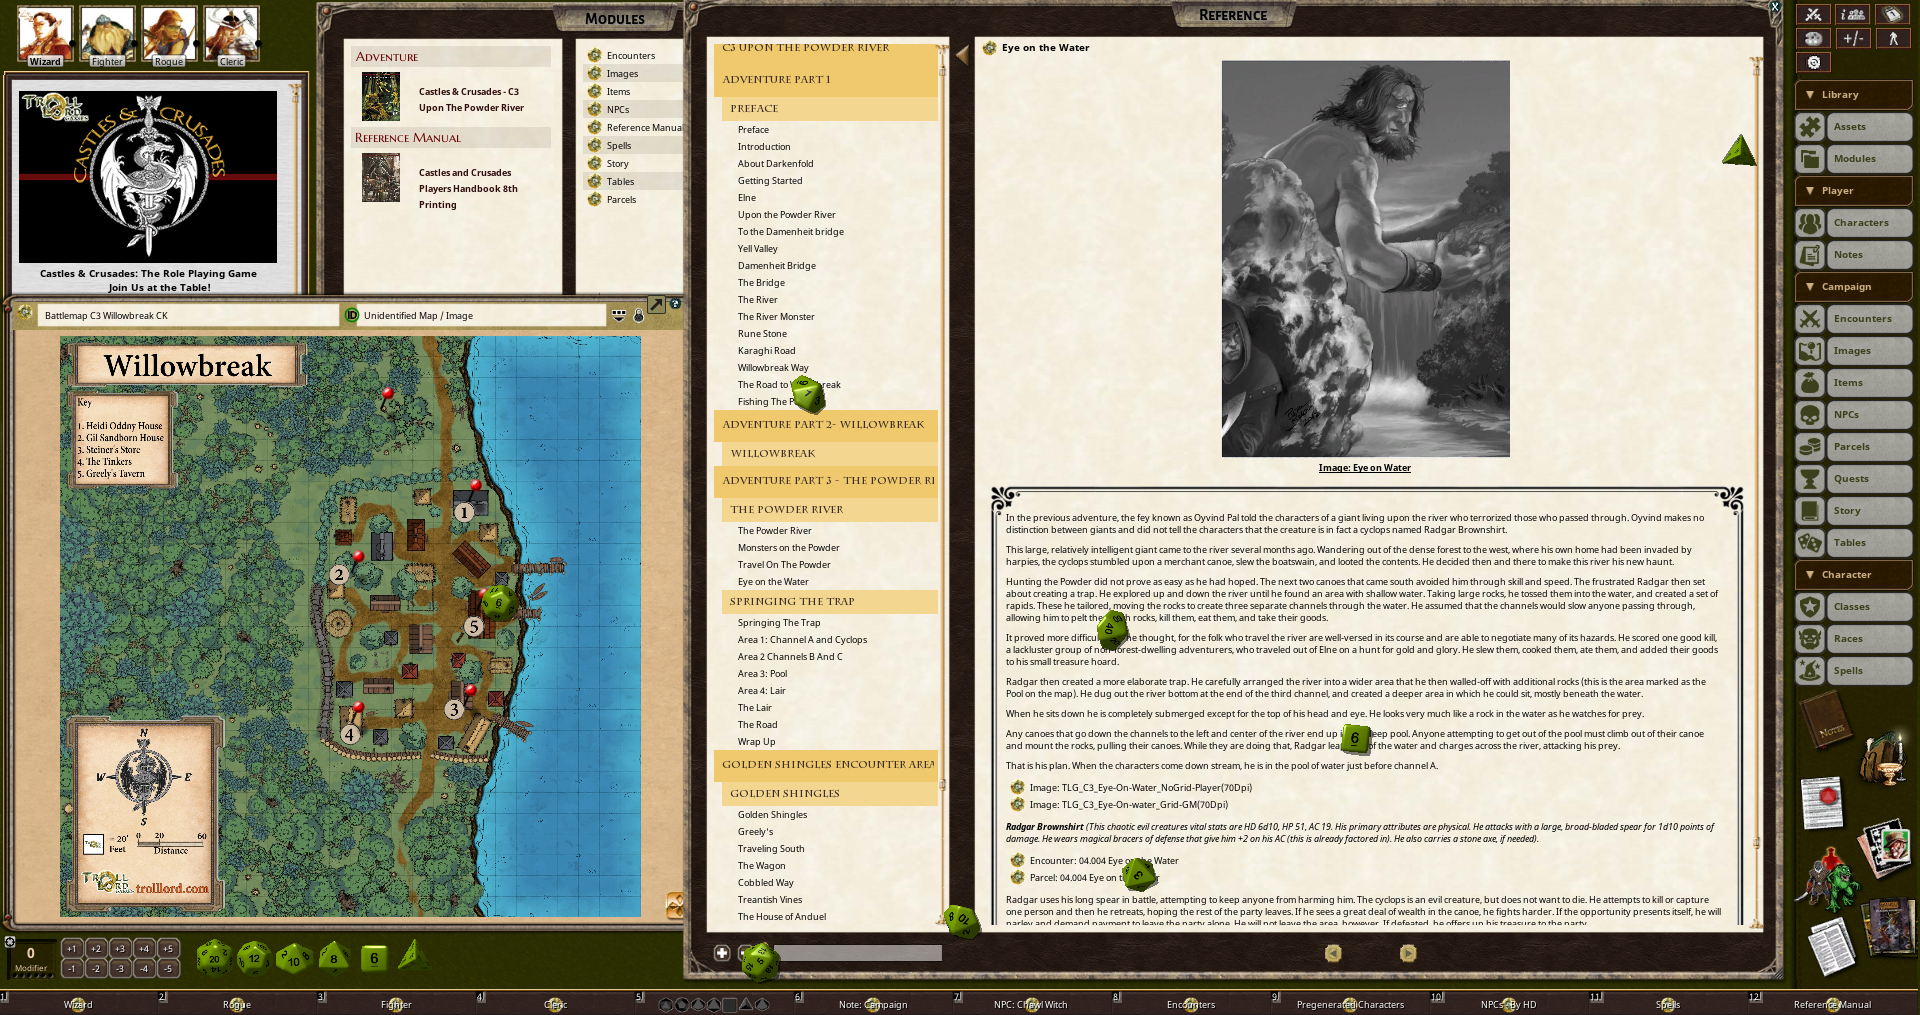1920x1015 pixels.
Task: Click the Parcels coins icon in sidebar
Action: [x=1810, y=447]
